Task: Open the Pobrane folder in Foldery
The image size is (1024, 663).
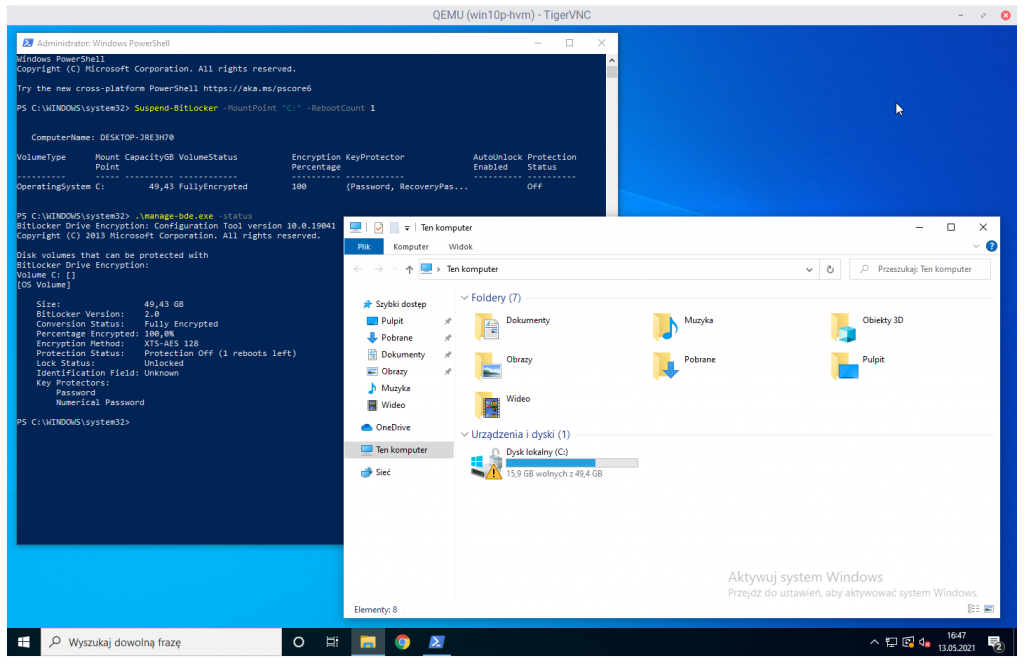Action: click(x=684, y=364)
